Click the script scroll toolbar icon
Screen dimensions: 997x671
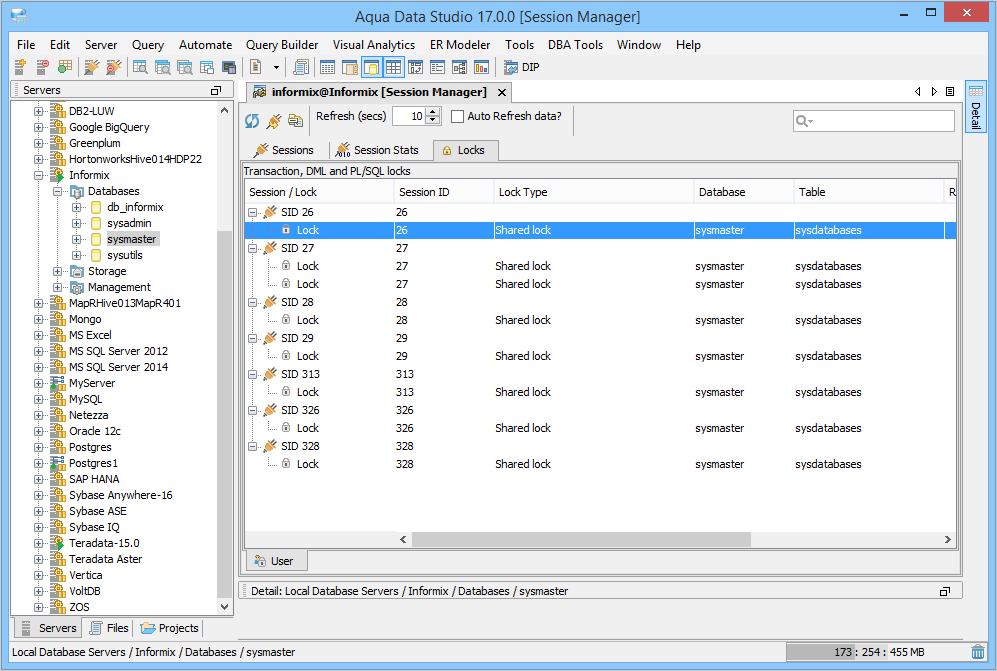pos(301,67)
